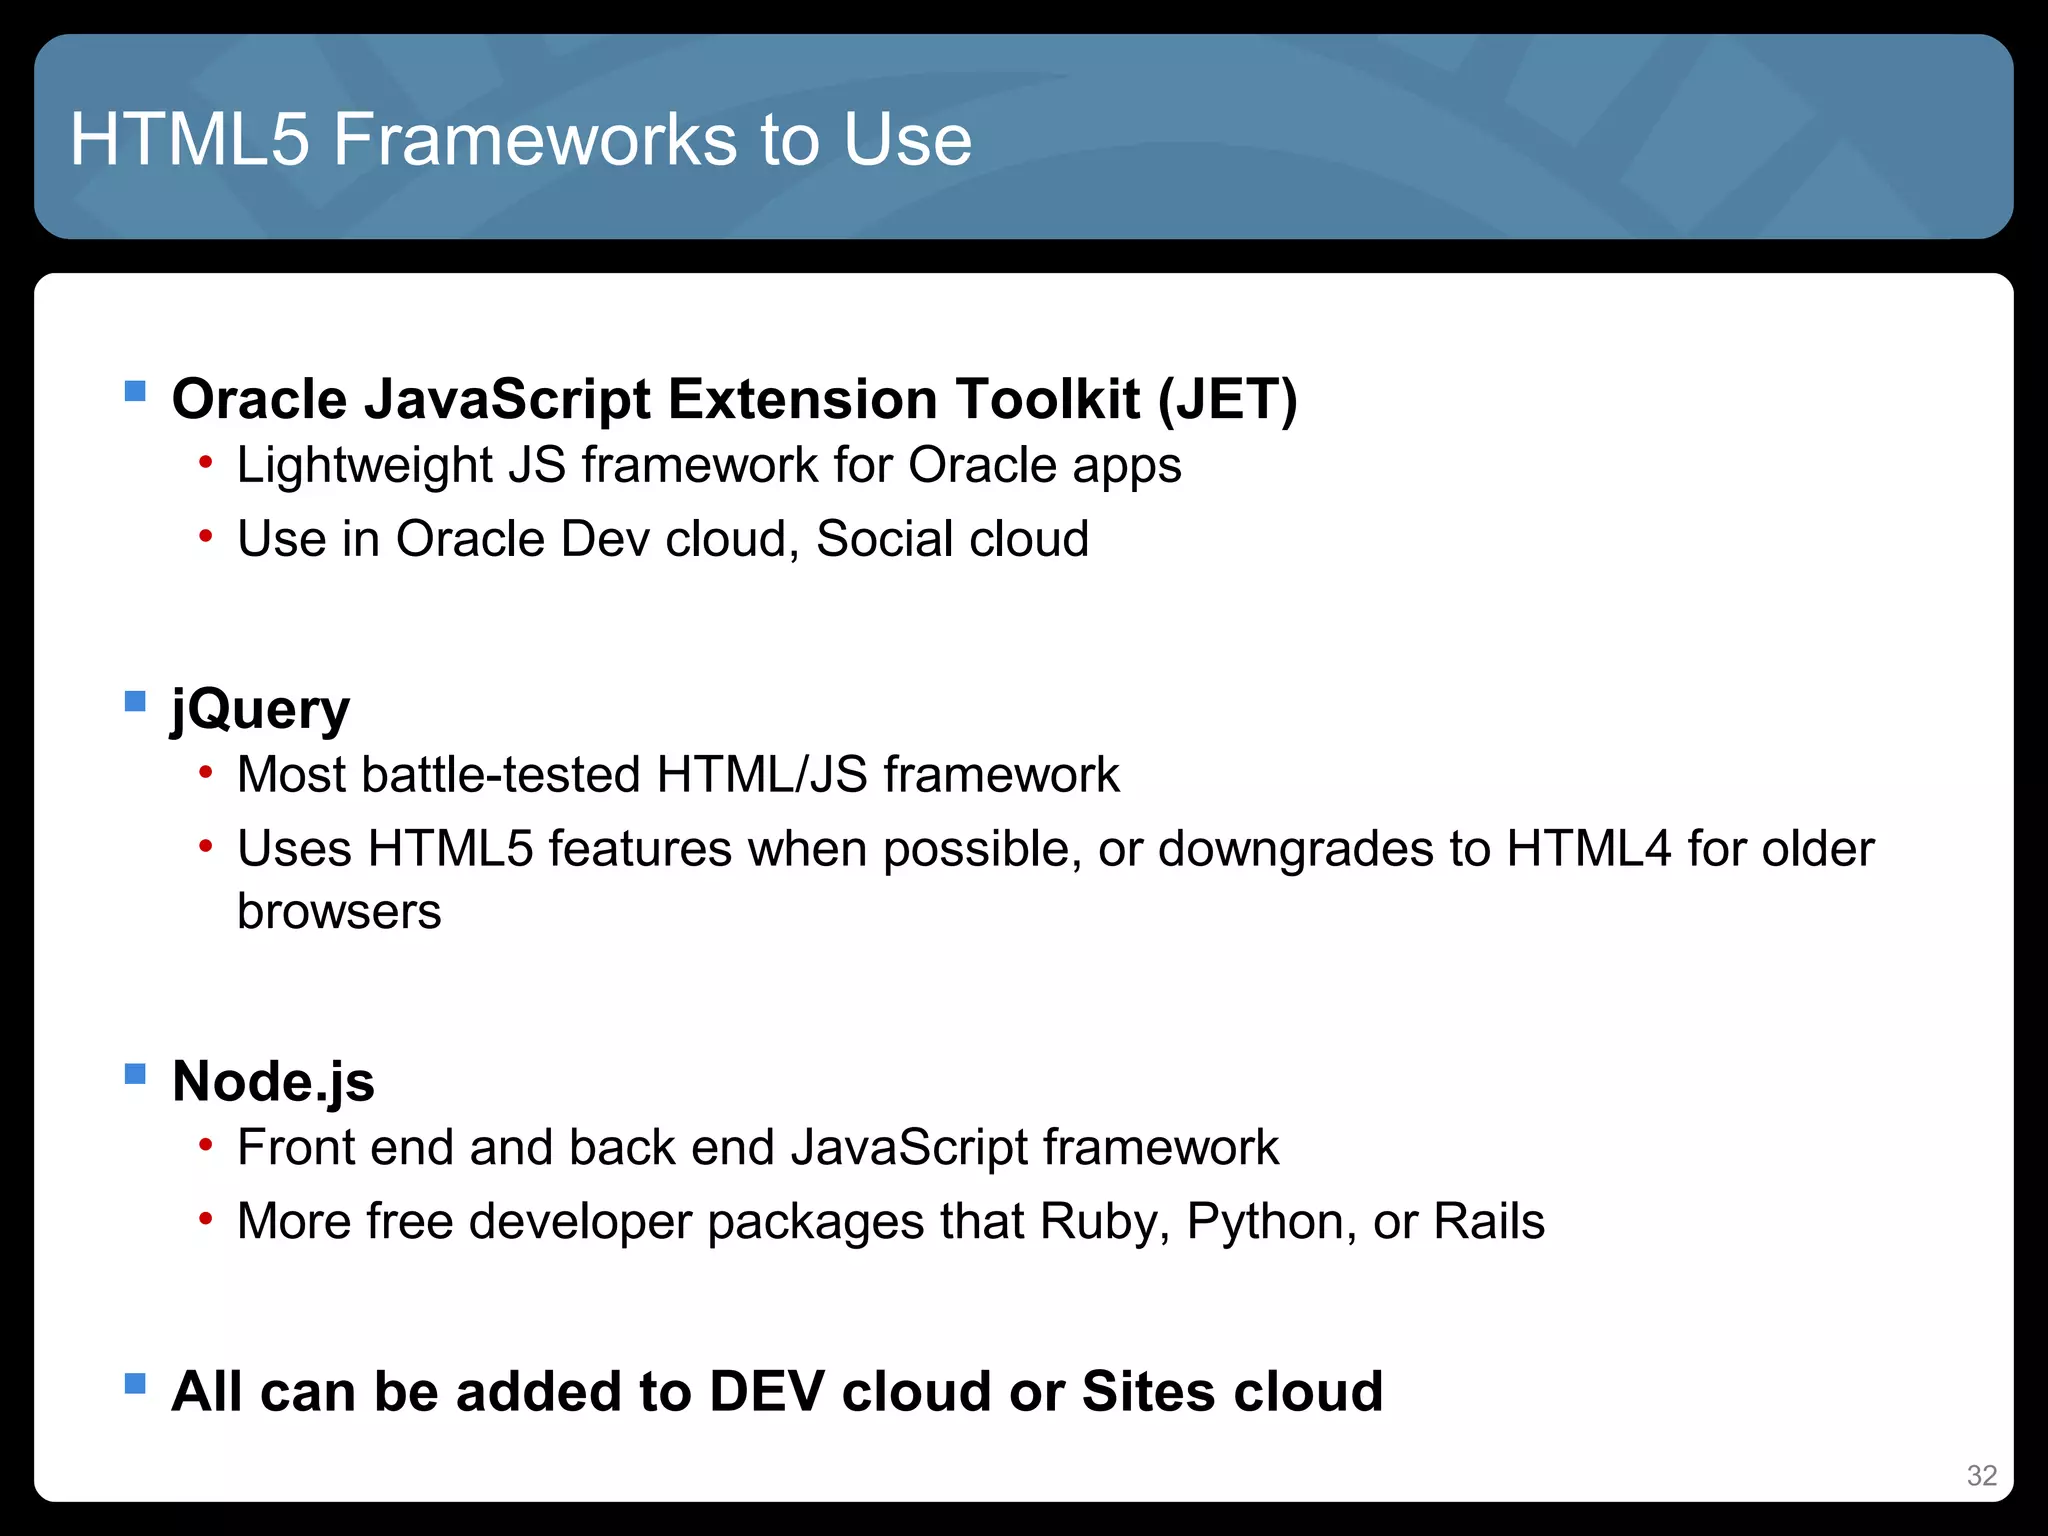Image resolution: width=2048 pixels, height=1536 pixels.
Task: Click the red dot before 'Front end and back end'
Action: 205,1146
